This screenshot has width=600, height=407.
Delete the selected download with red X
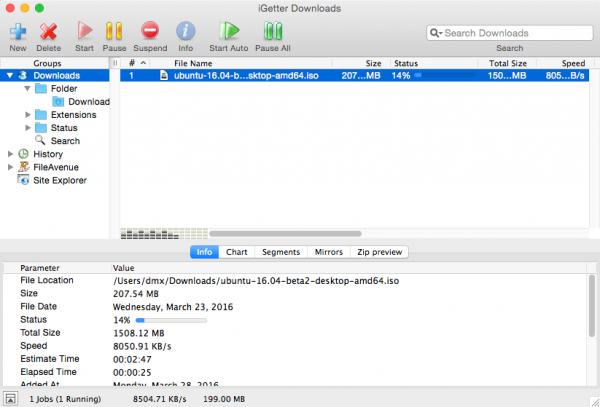pyautogui.click(x=48, y=31)
